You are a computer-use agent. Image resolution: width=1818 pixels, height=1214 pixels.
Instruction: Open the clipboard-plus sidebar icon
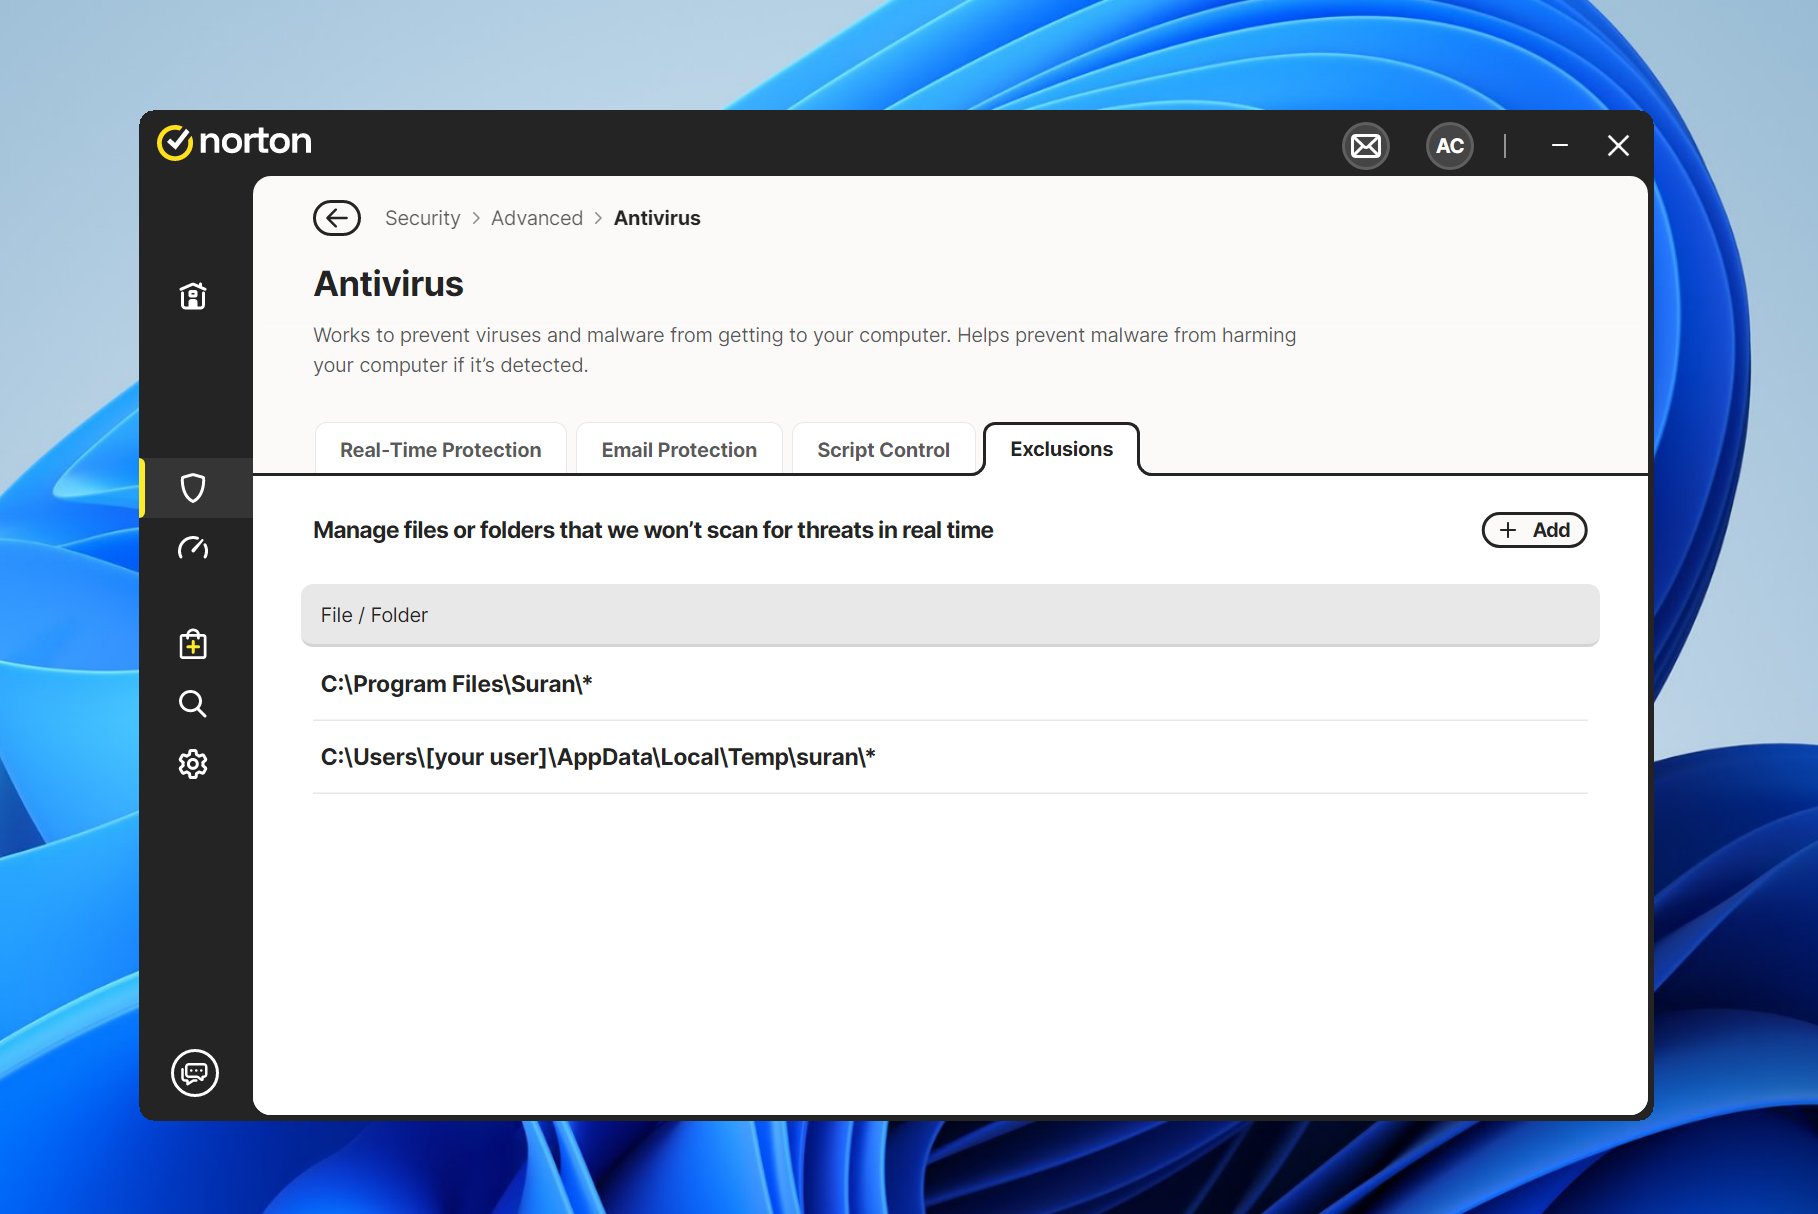pyautogui.click(x=193, y=644)
